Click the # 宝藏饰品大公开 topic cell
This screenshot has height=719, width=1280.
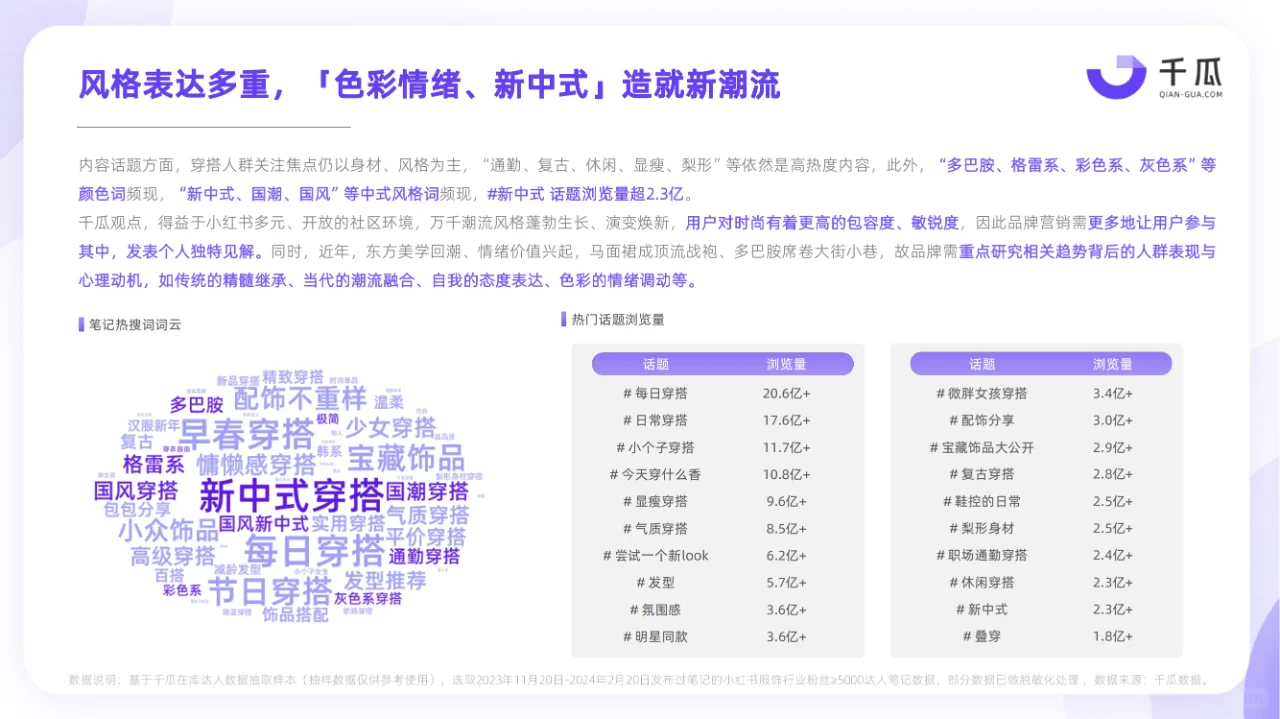coord(981,447)
